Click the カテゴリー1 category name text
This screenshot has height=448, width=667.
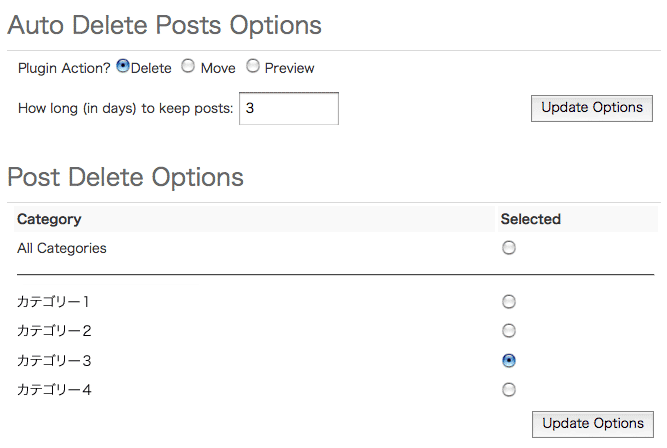pos(54,301)
